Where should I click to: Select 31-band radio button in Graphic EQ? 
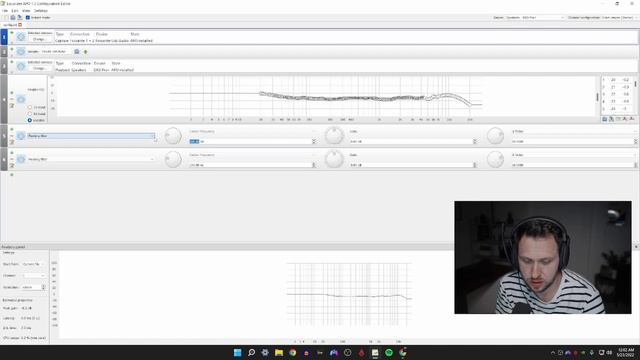coord(30,113)
